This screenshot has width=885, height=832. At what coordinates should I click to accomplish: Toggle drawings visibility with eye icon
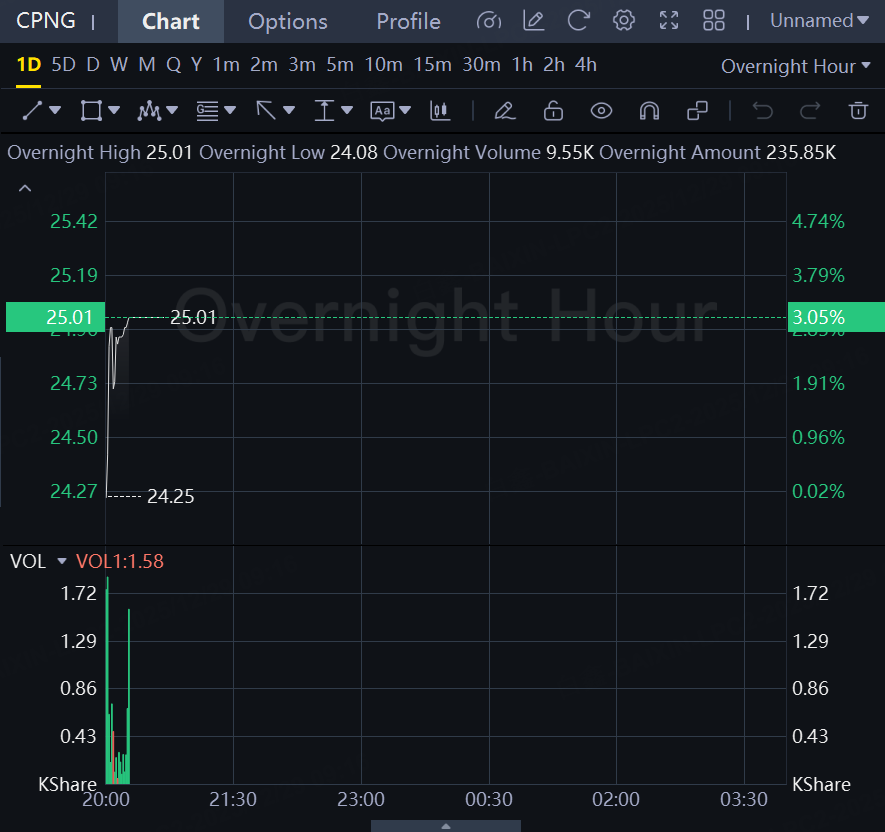[x=600, y=110]
